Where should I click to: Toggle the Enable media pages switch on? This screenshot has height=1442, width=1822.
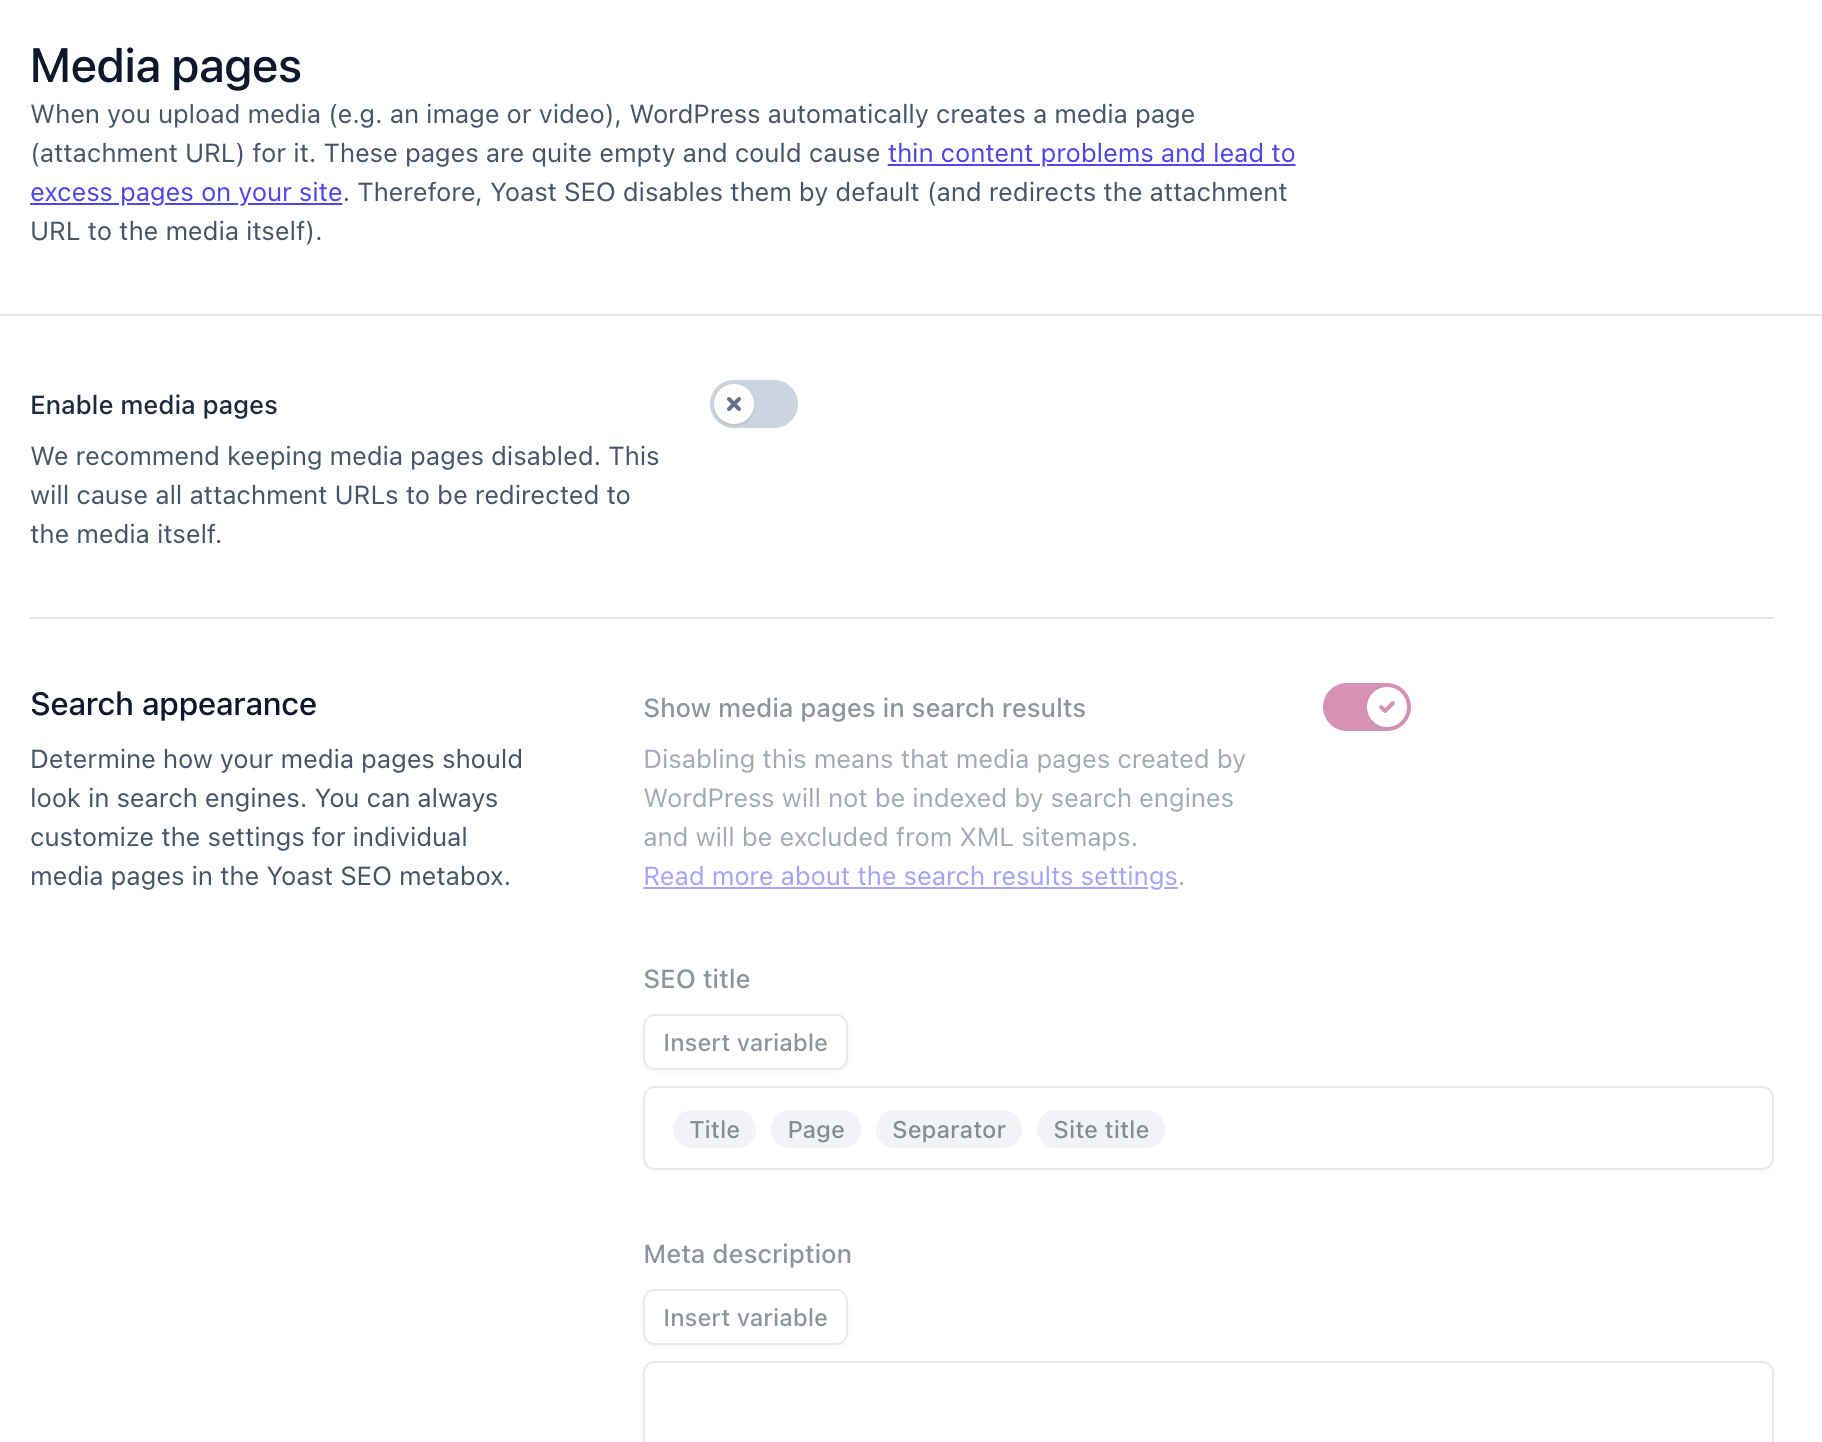[x=753, y=404]
